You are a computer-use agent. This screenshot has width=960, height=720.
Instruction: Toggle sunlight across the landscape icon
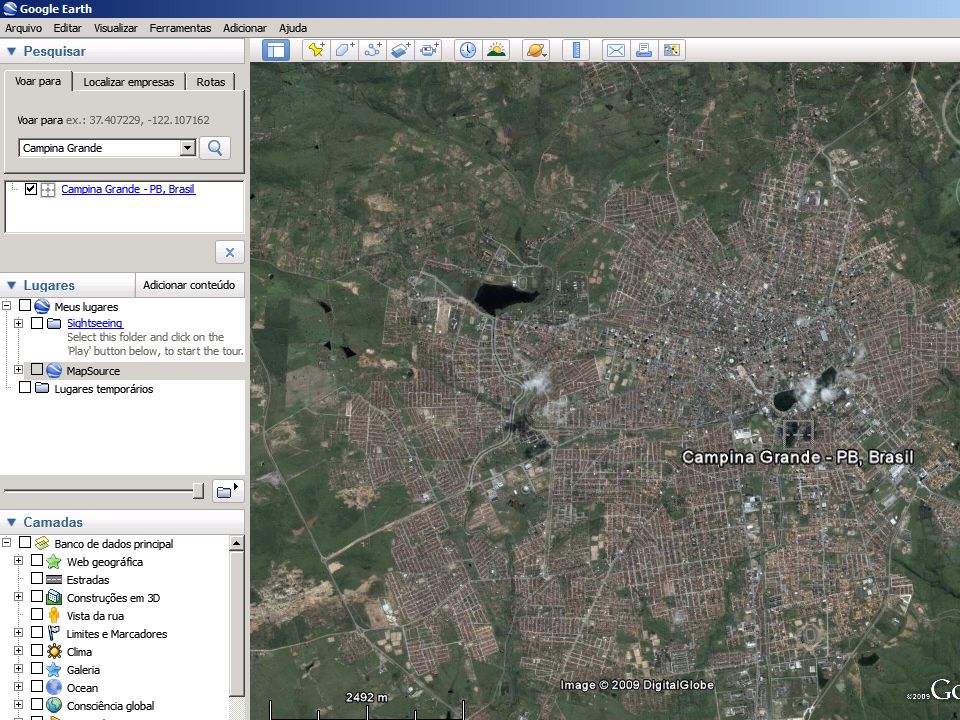click(496, 50)
